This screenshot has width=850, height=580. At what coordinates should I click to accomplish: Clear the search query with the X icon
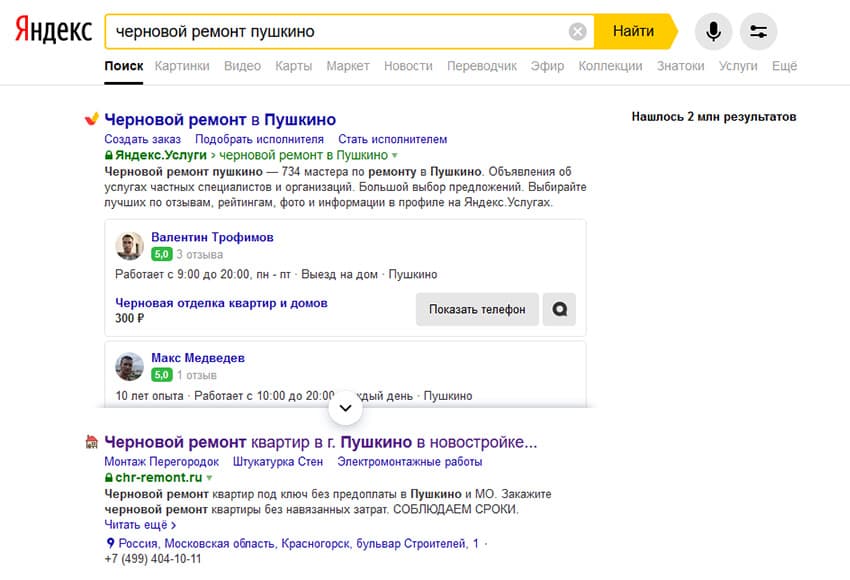click(x=577, y=31)
